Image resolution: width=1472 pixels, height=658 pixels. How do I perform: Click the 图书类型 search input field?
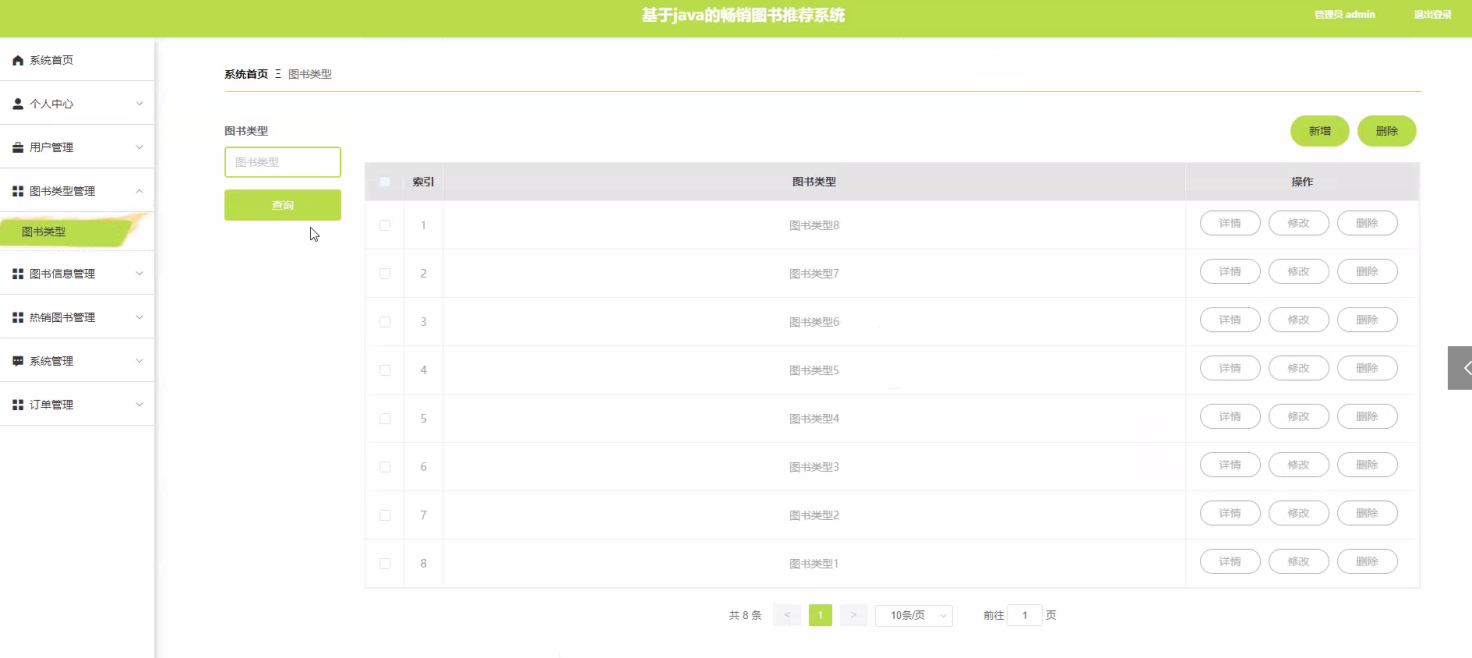(x=282, y=161)
